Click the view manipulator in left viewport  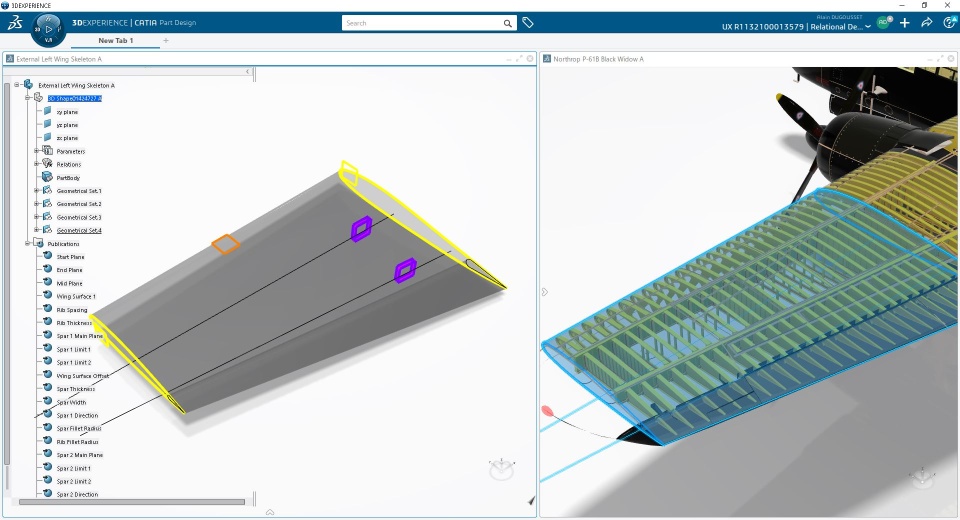coord(501,469)
